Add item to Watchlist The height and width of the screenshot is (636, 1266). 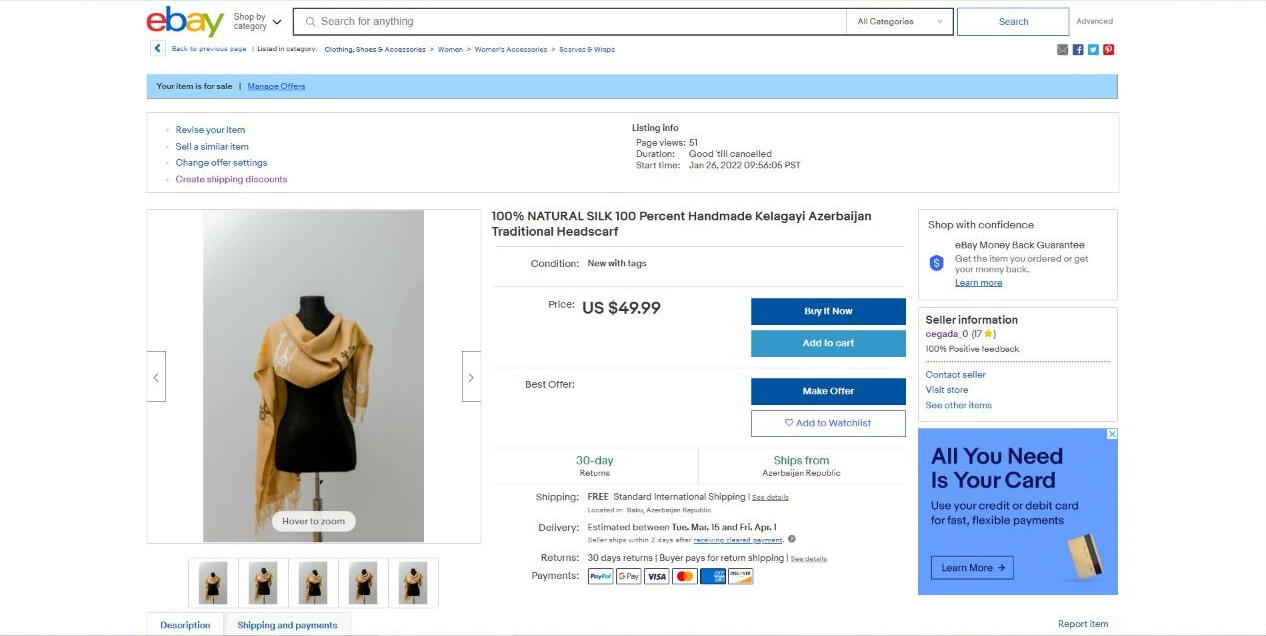coord(828,423)
